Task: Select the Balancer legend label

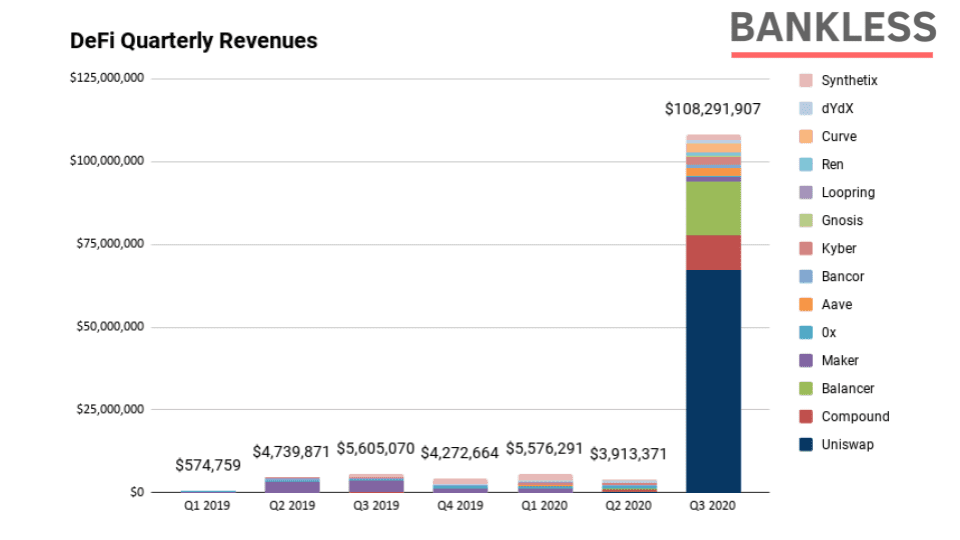Action: click(848, 388)
